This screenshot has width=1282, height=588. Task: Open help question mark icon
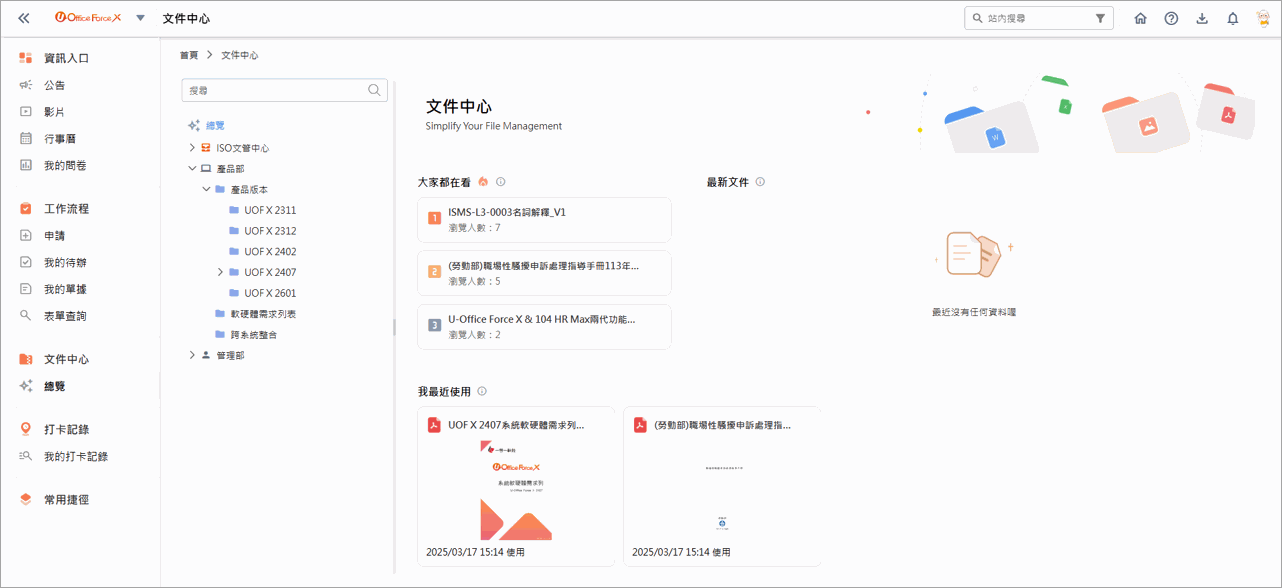1171,18
